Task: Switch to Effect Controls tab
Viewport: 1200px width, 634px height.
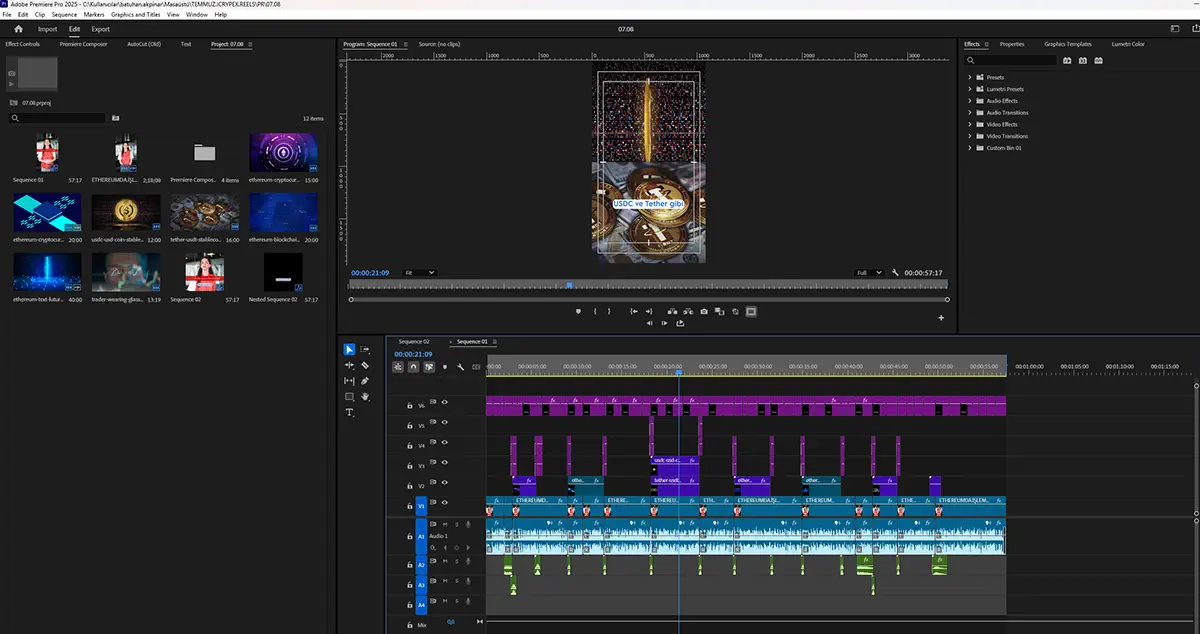Action: [x=22, y=44]
